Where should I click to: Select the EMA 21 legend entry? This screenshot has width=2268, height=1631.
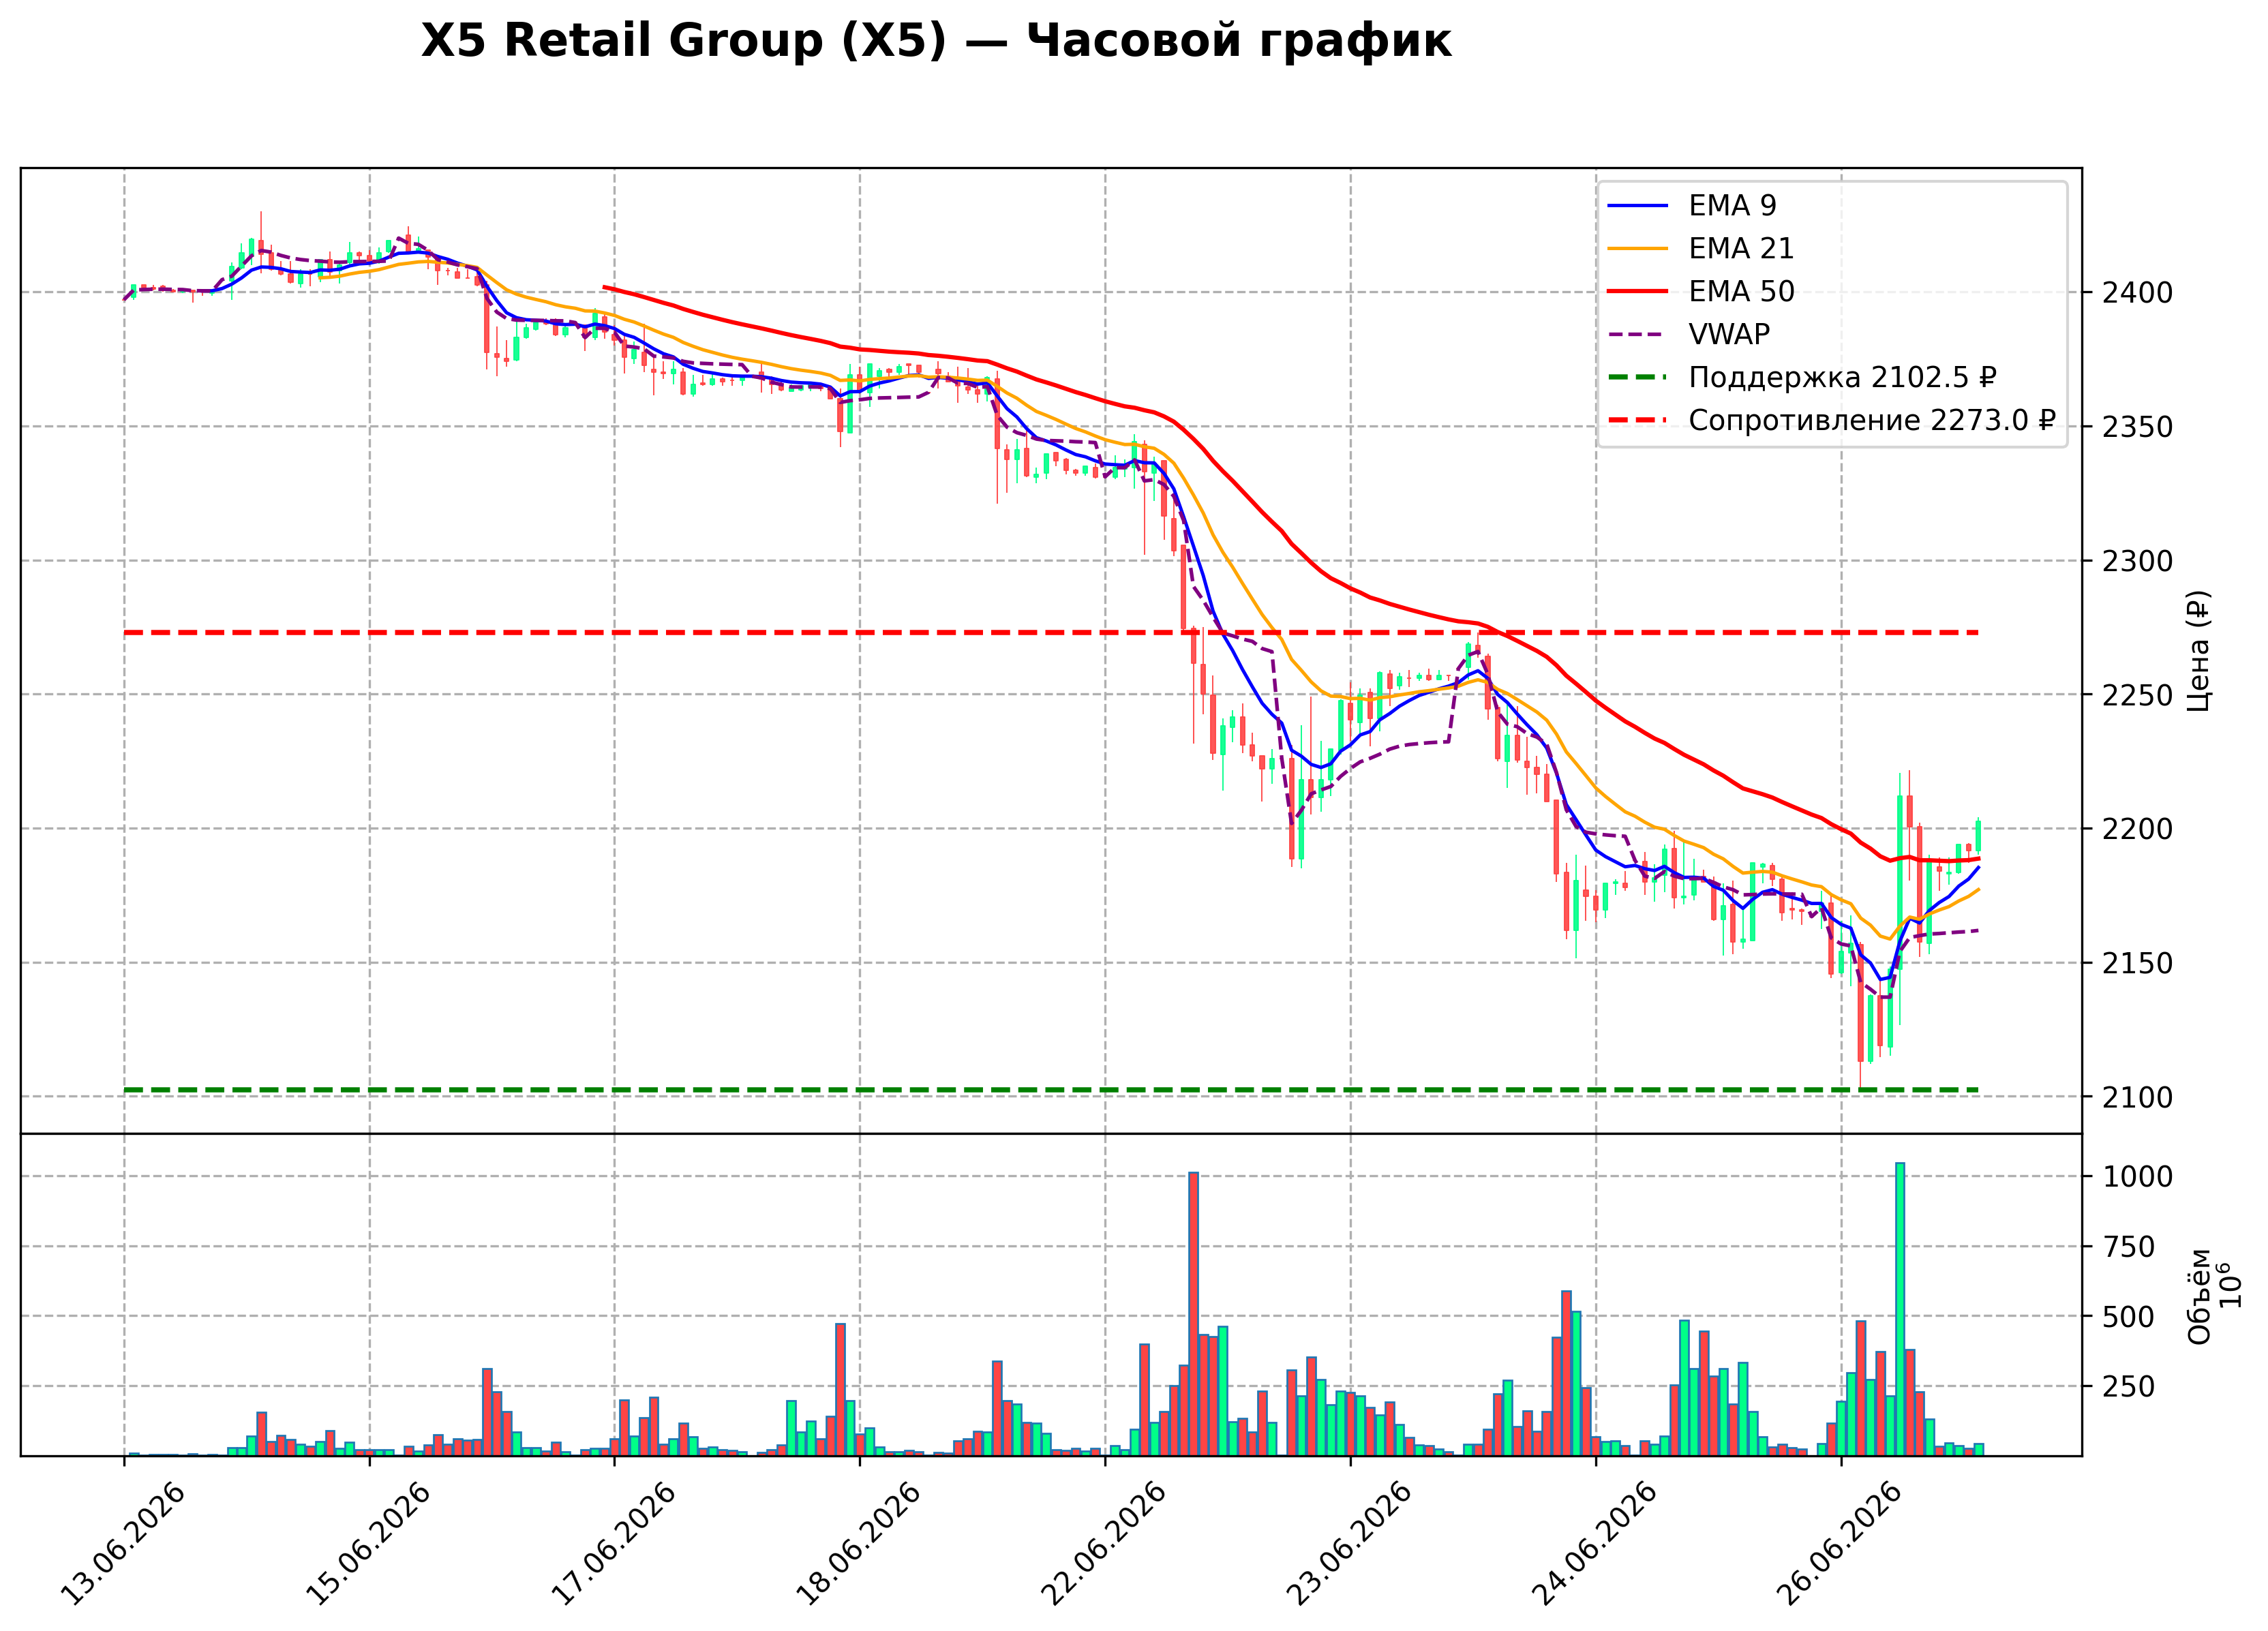(x=1700, y=248)
